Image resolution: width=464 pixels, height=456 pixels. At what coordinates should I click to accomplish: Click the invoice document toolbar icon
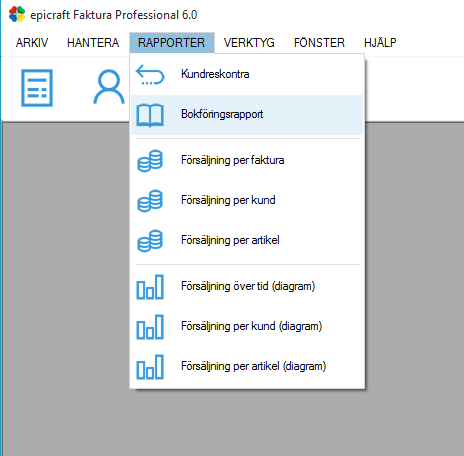(37, 88)
